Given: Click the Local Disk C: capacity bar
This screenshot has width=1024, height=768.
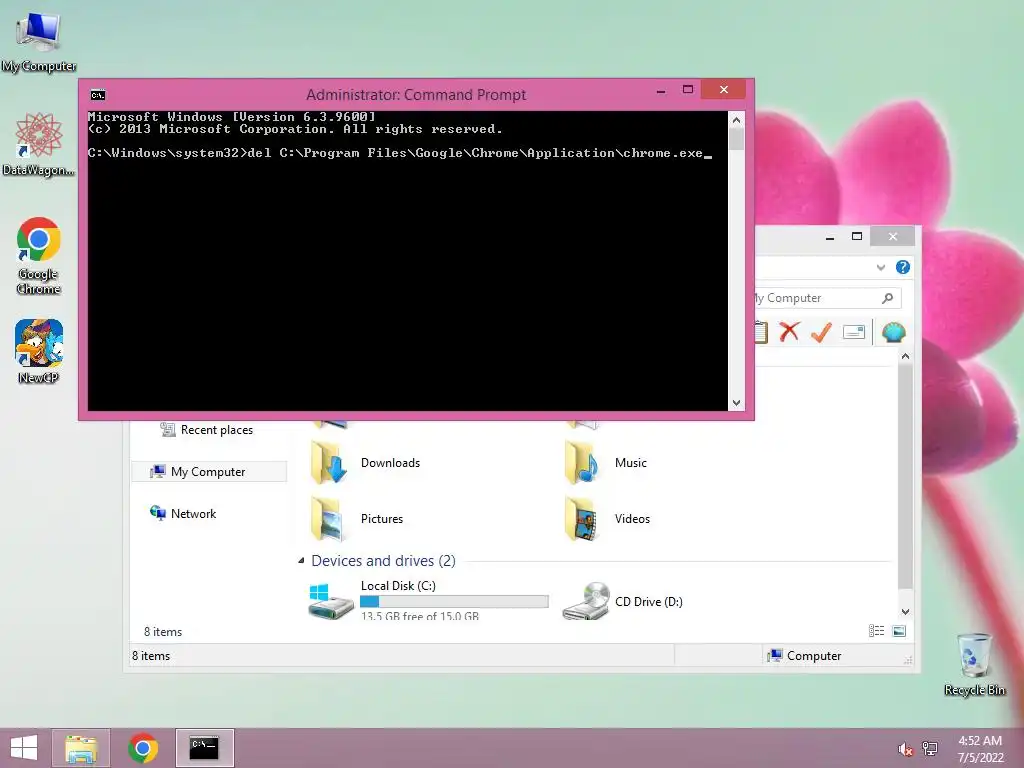Looking at the screenshot, I should point(455,601).
